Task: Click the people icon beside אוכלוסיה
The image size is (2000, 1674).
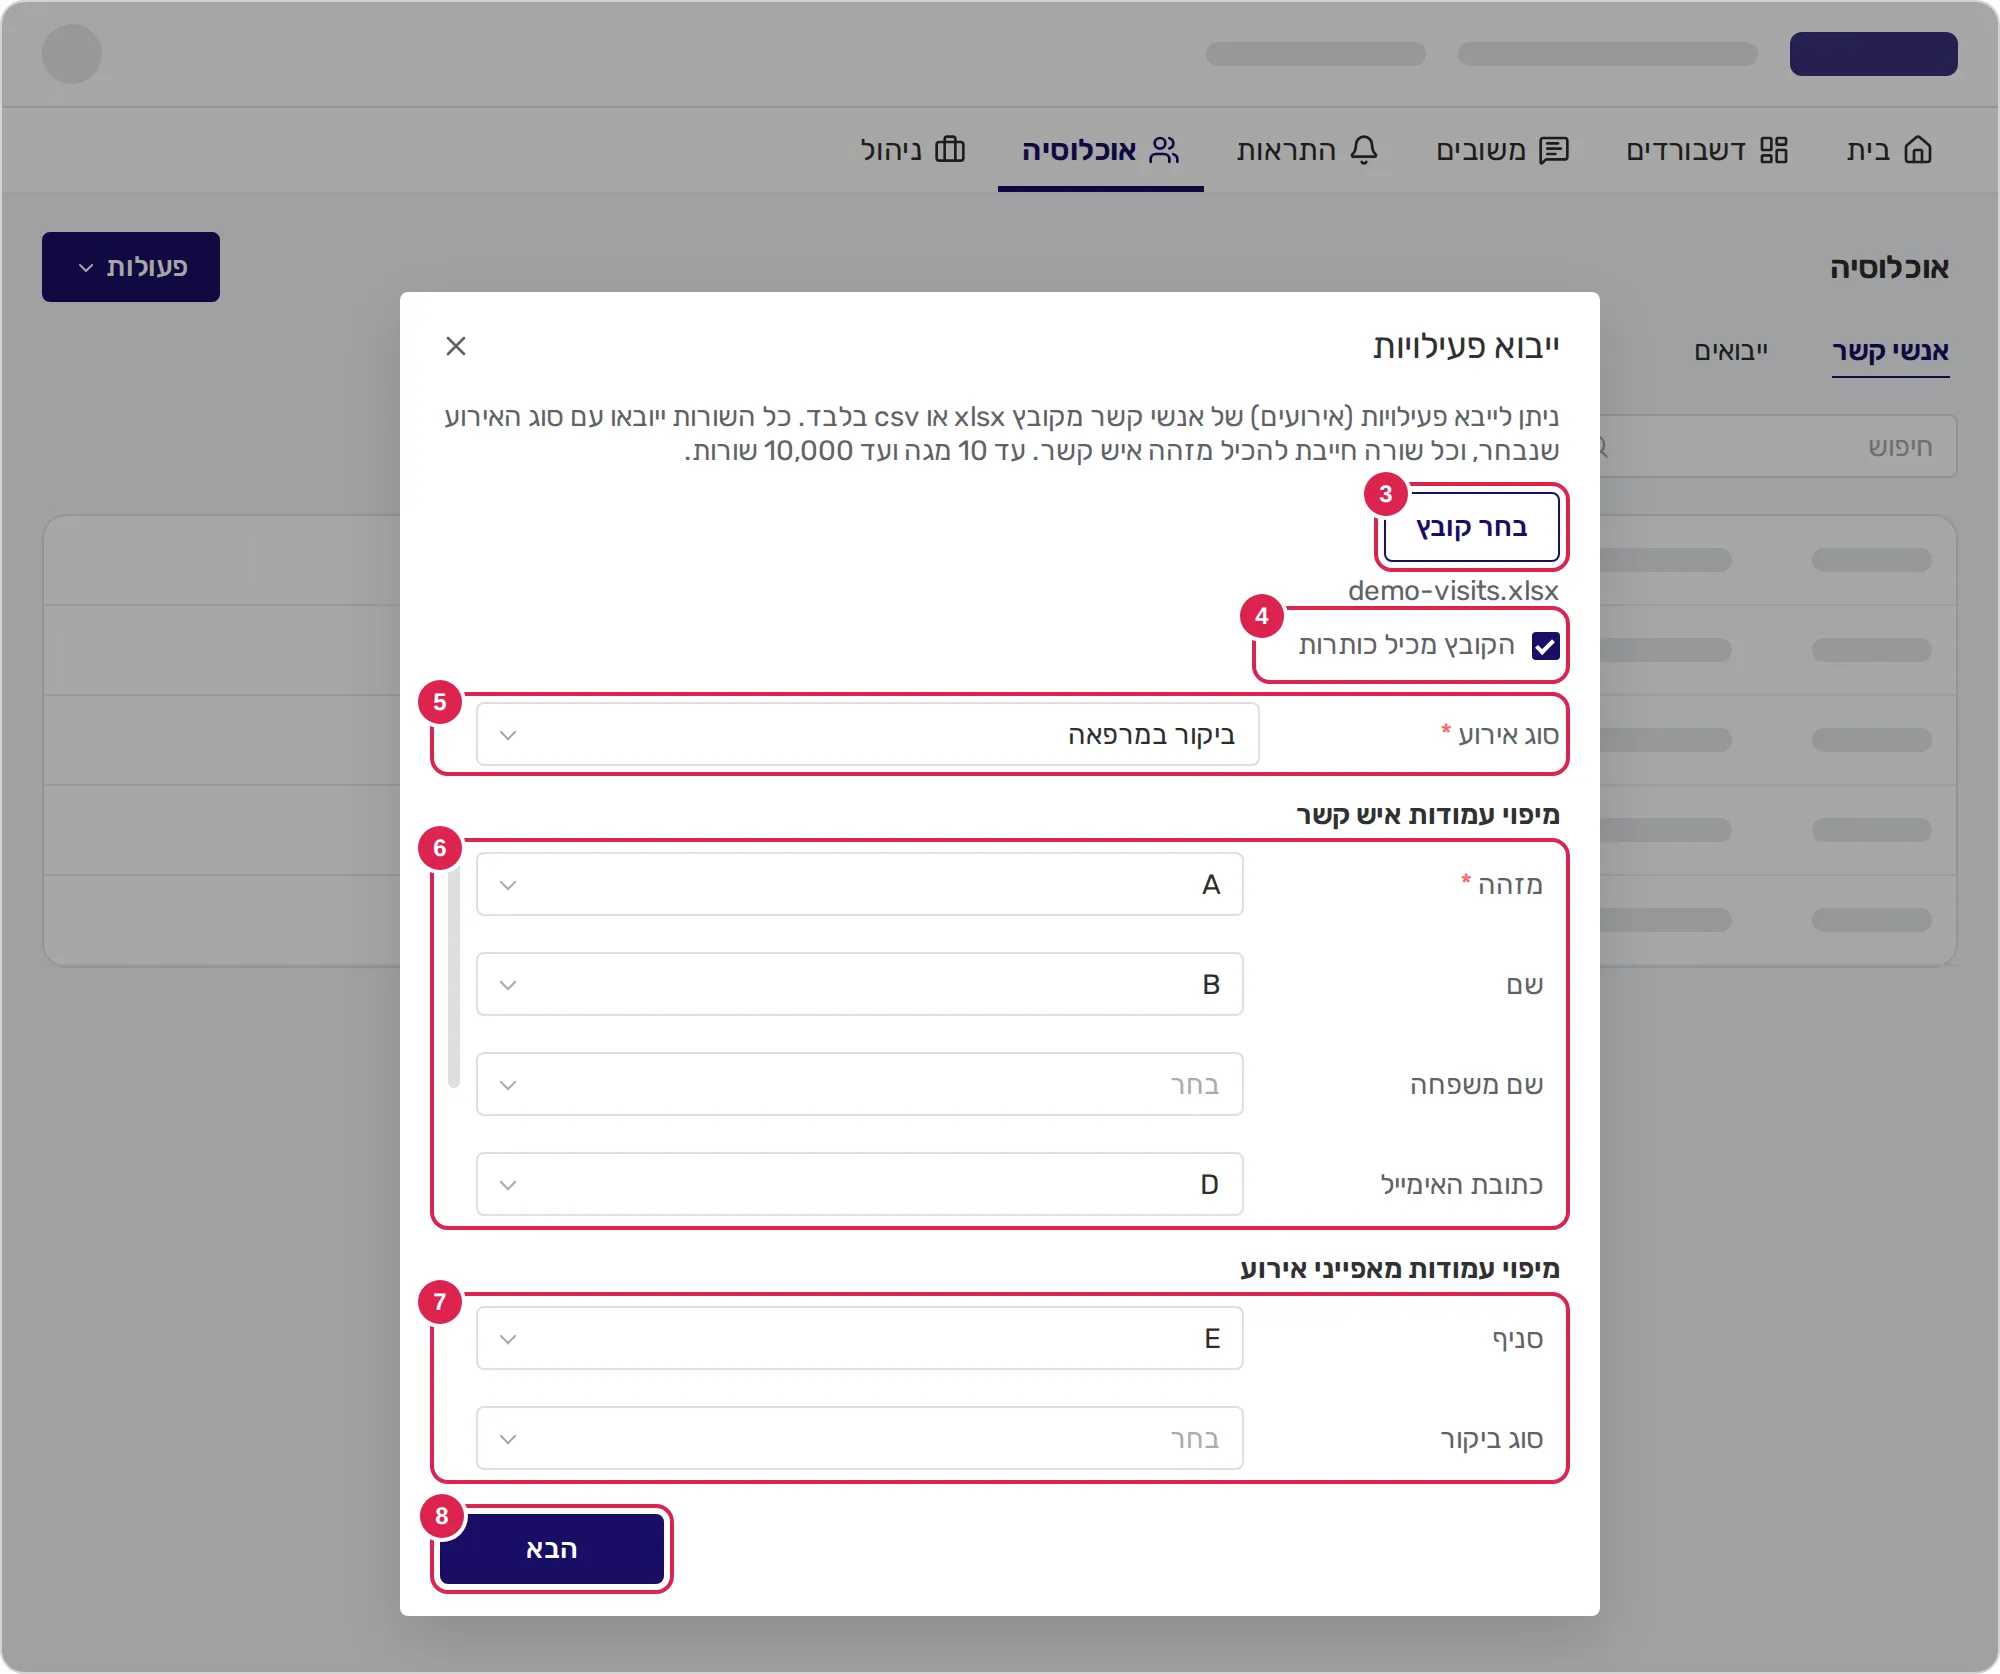Action: pos(1164,150)
